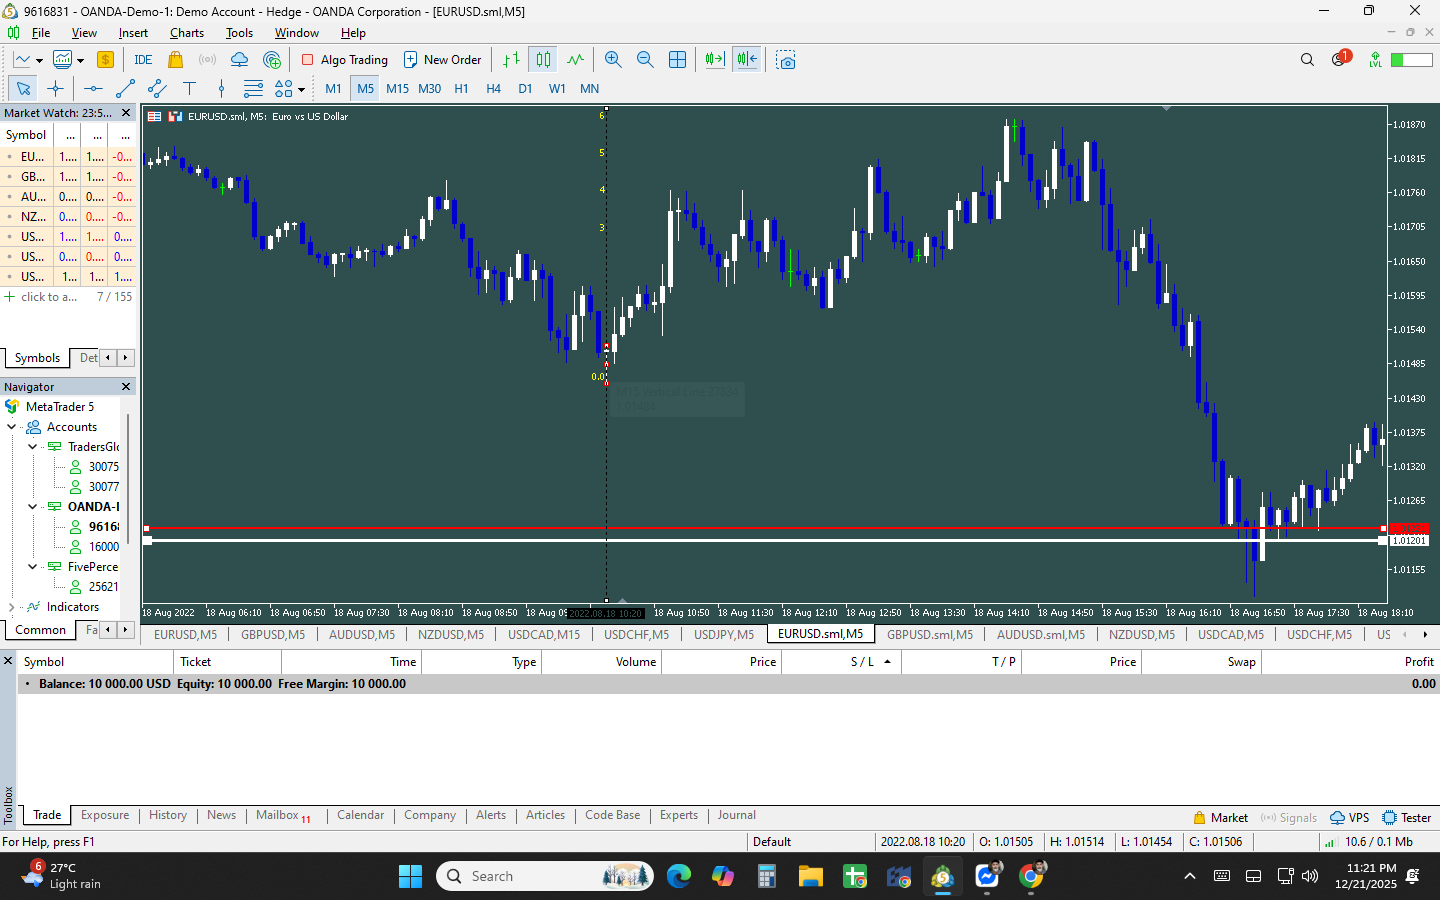Click the New Order button
1440x900 pixels.
(442, 60)
